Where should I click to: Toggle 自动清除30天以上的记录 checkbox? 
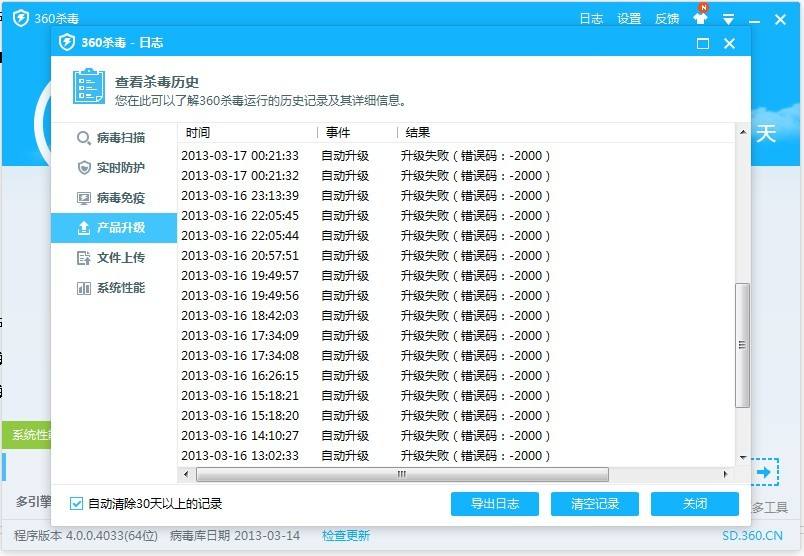(x=77, y=504)
